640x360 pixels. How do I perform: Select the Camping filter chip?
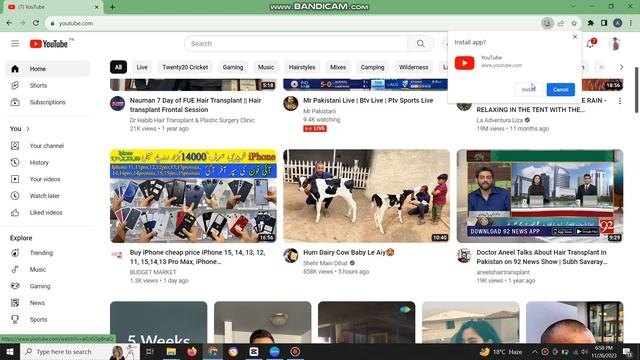point(372,67)
